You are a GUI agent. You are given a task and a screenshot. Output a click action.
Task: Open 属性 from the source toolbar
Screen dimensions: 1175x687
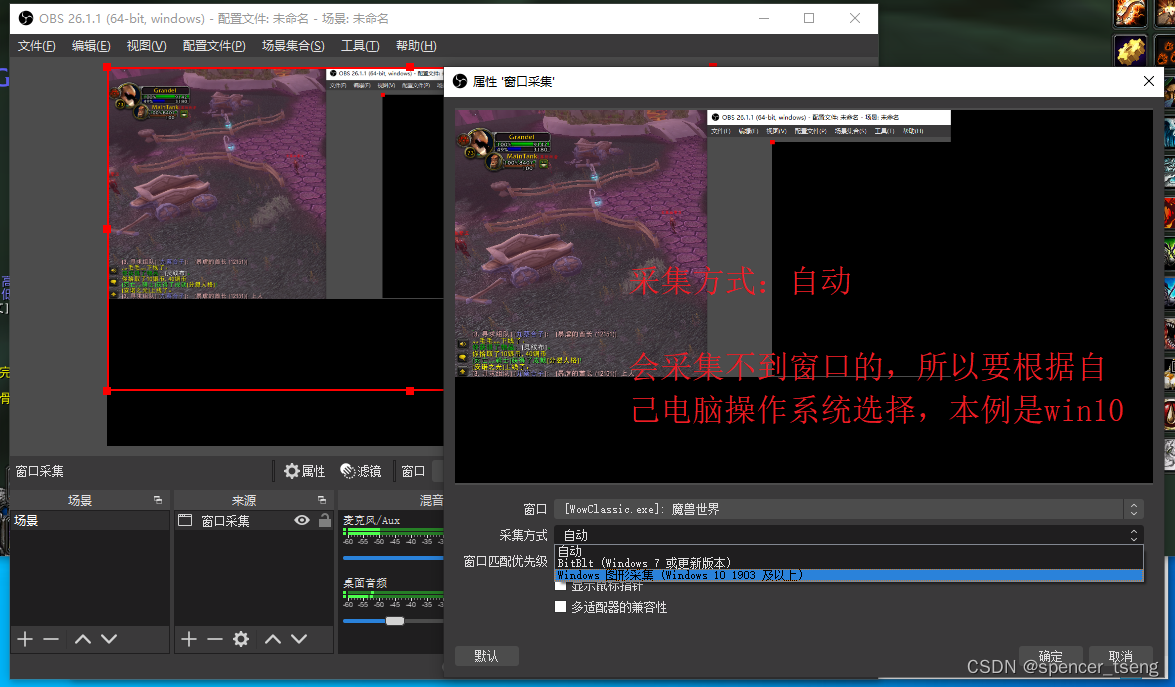coord(304,470)
